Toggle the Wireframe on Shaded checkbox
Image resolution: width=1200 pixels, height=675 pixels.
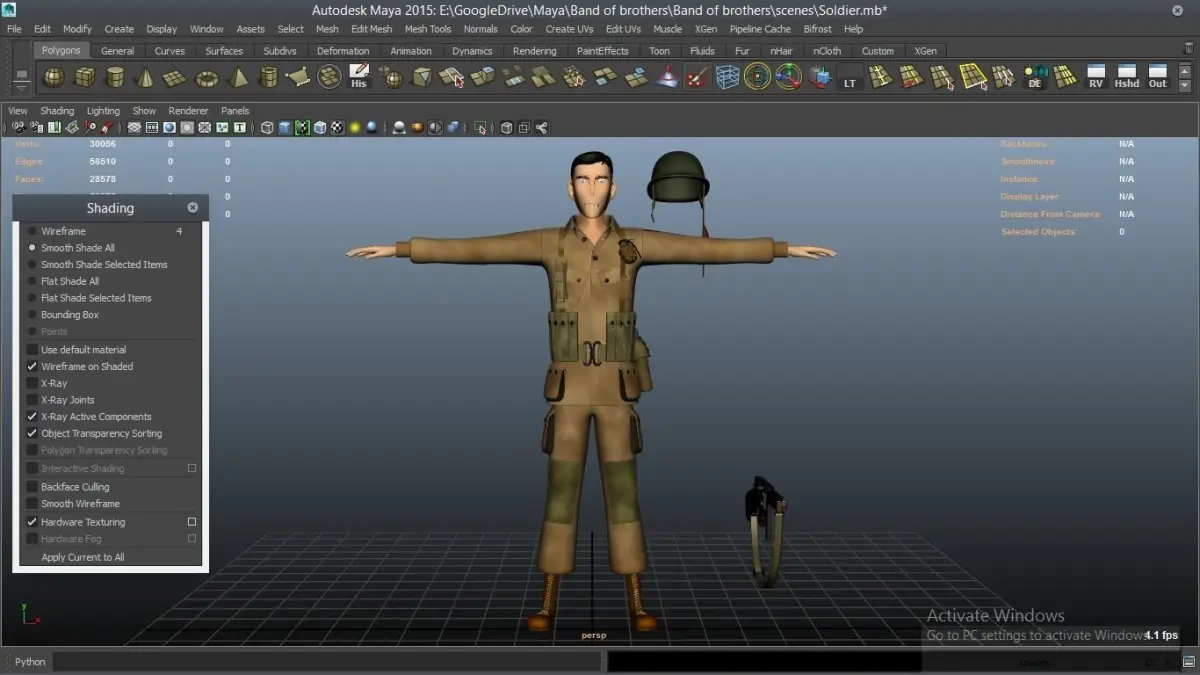(32, 367)
